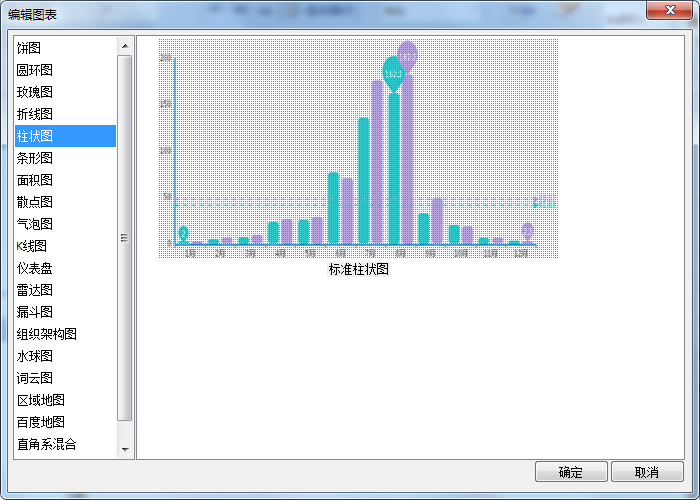Select 百度地图 chart type
Screen dimensions: 700x500
point(41,422)
